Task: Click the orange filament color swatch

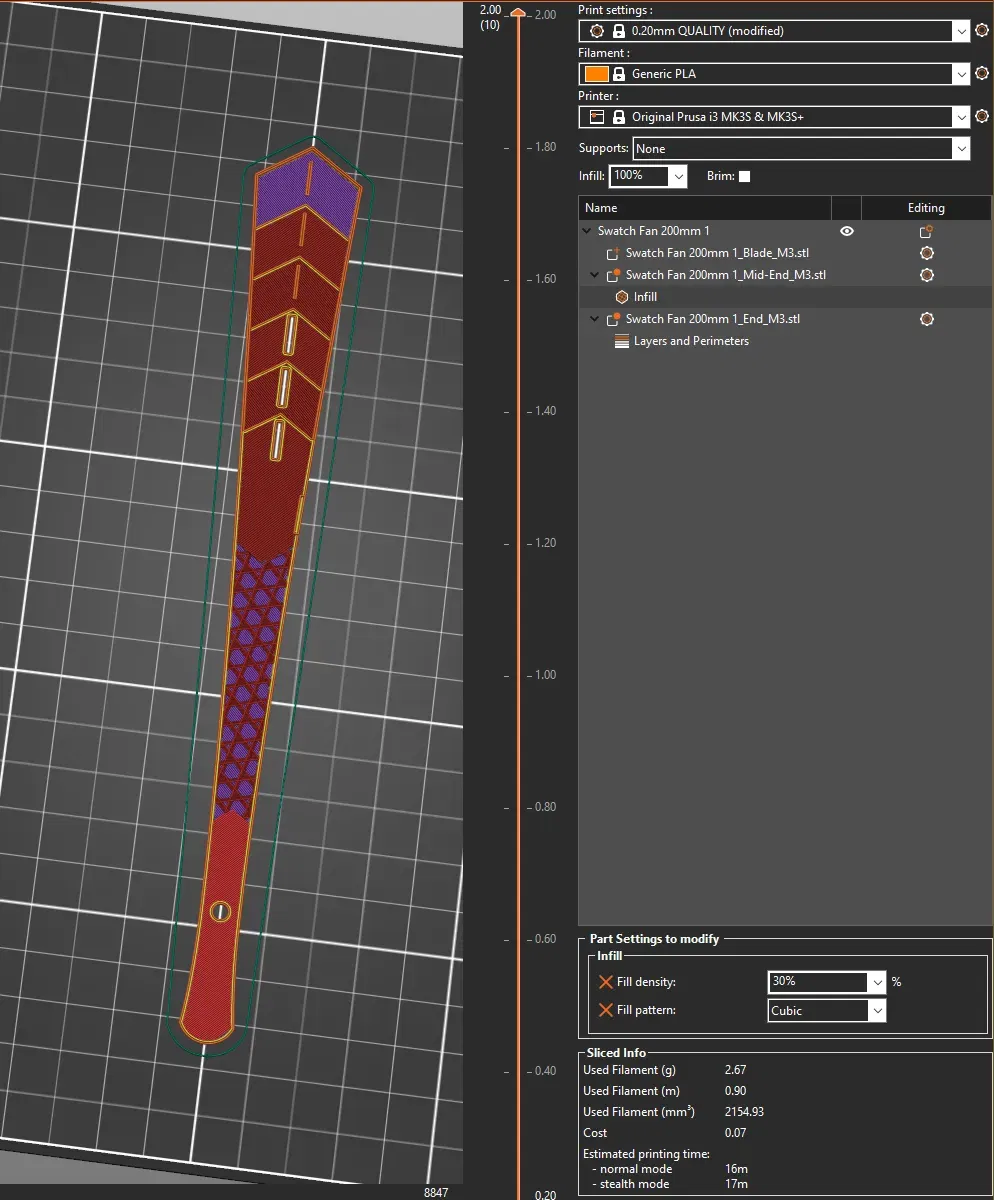Action: point(595,74)
